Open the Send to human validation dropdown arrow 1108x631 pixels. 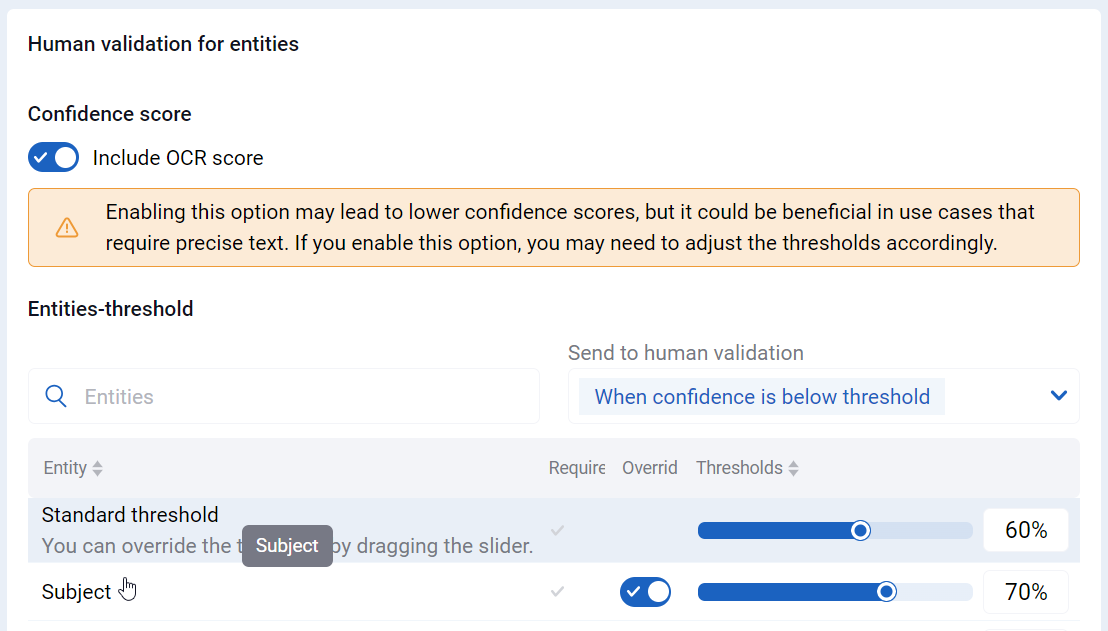1059,396
